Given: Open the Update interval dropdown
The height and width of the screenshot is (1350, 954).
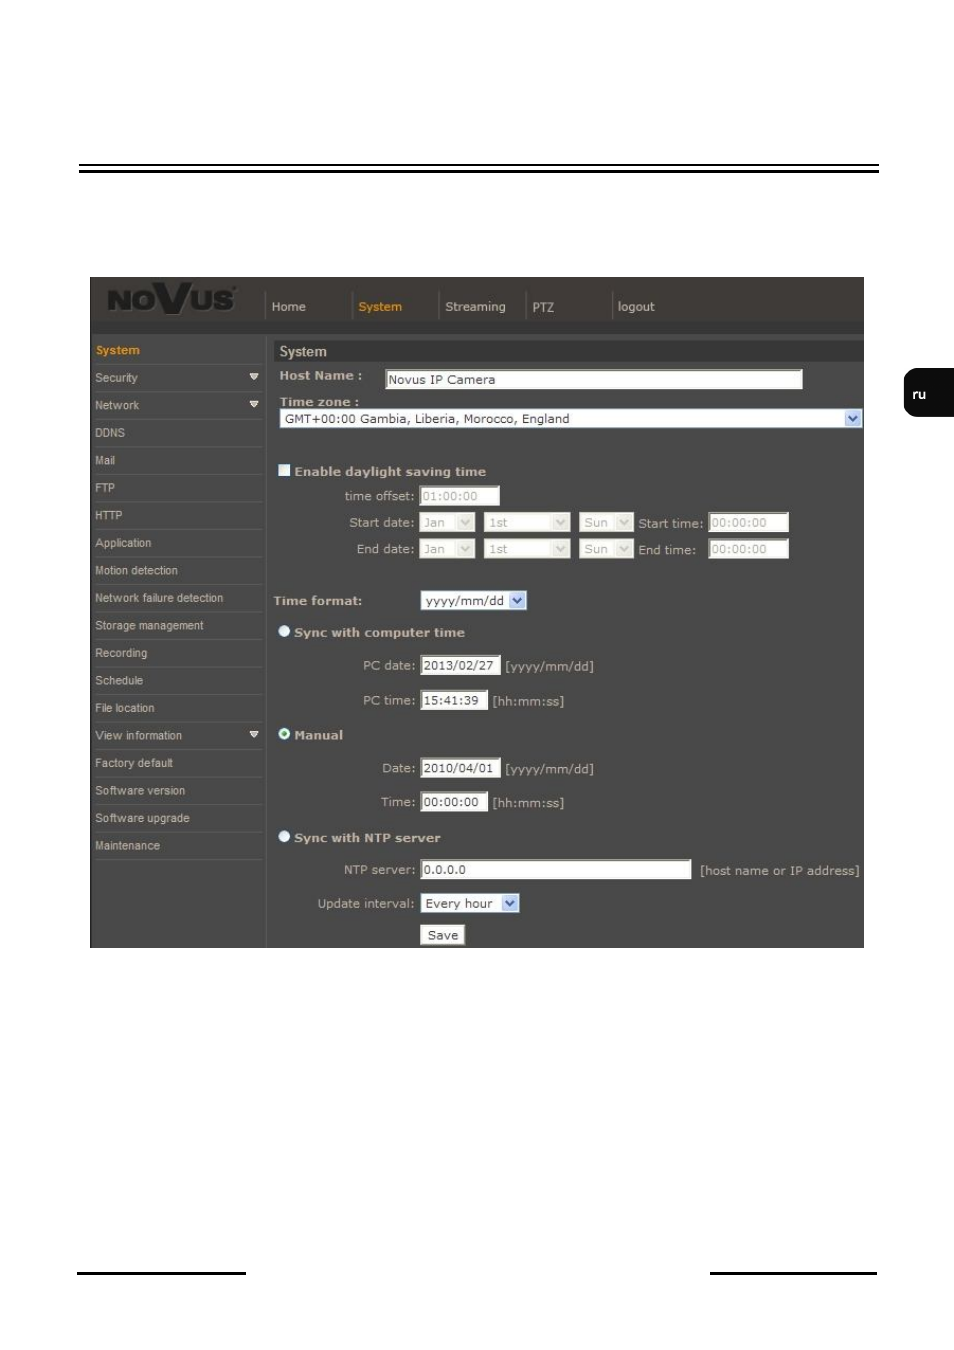Looking at the screenshot, I should coord(470,903).
